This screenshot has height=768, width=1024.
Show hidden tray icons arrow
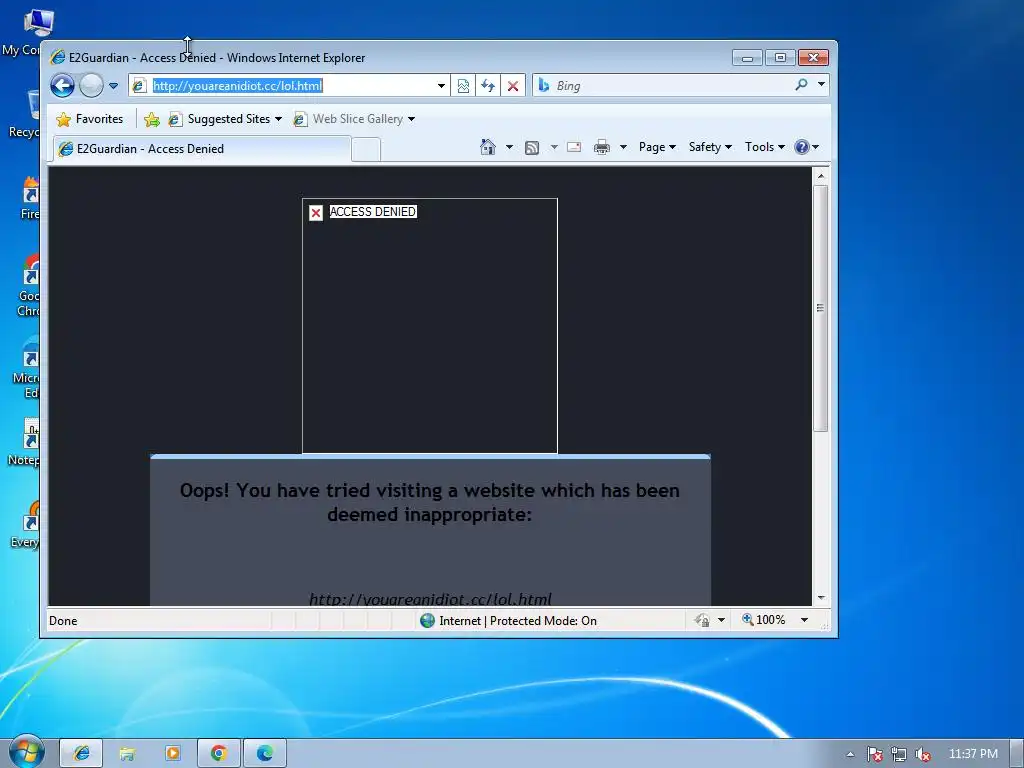850,754
